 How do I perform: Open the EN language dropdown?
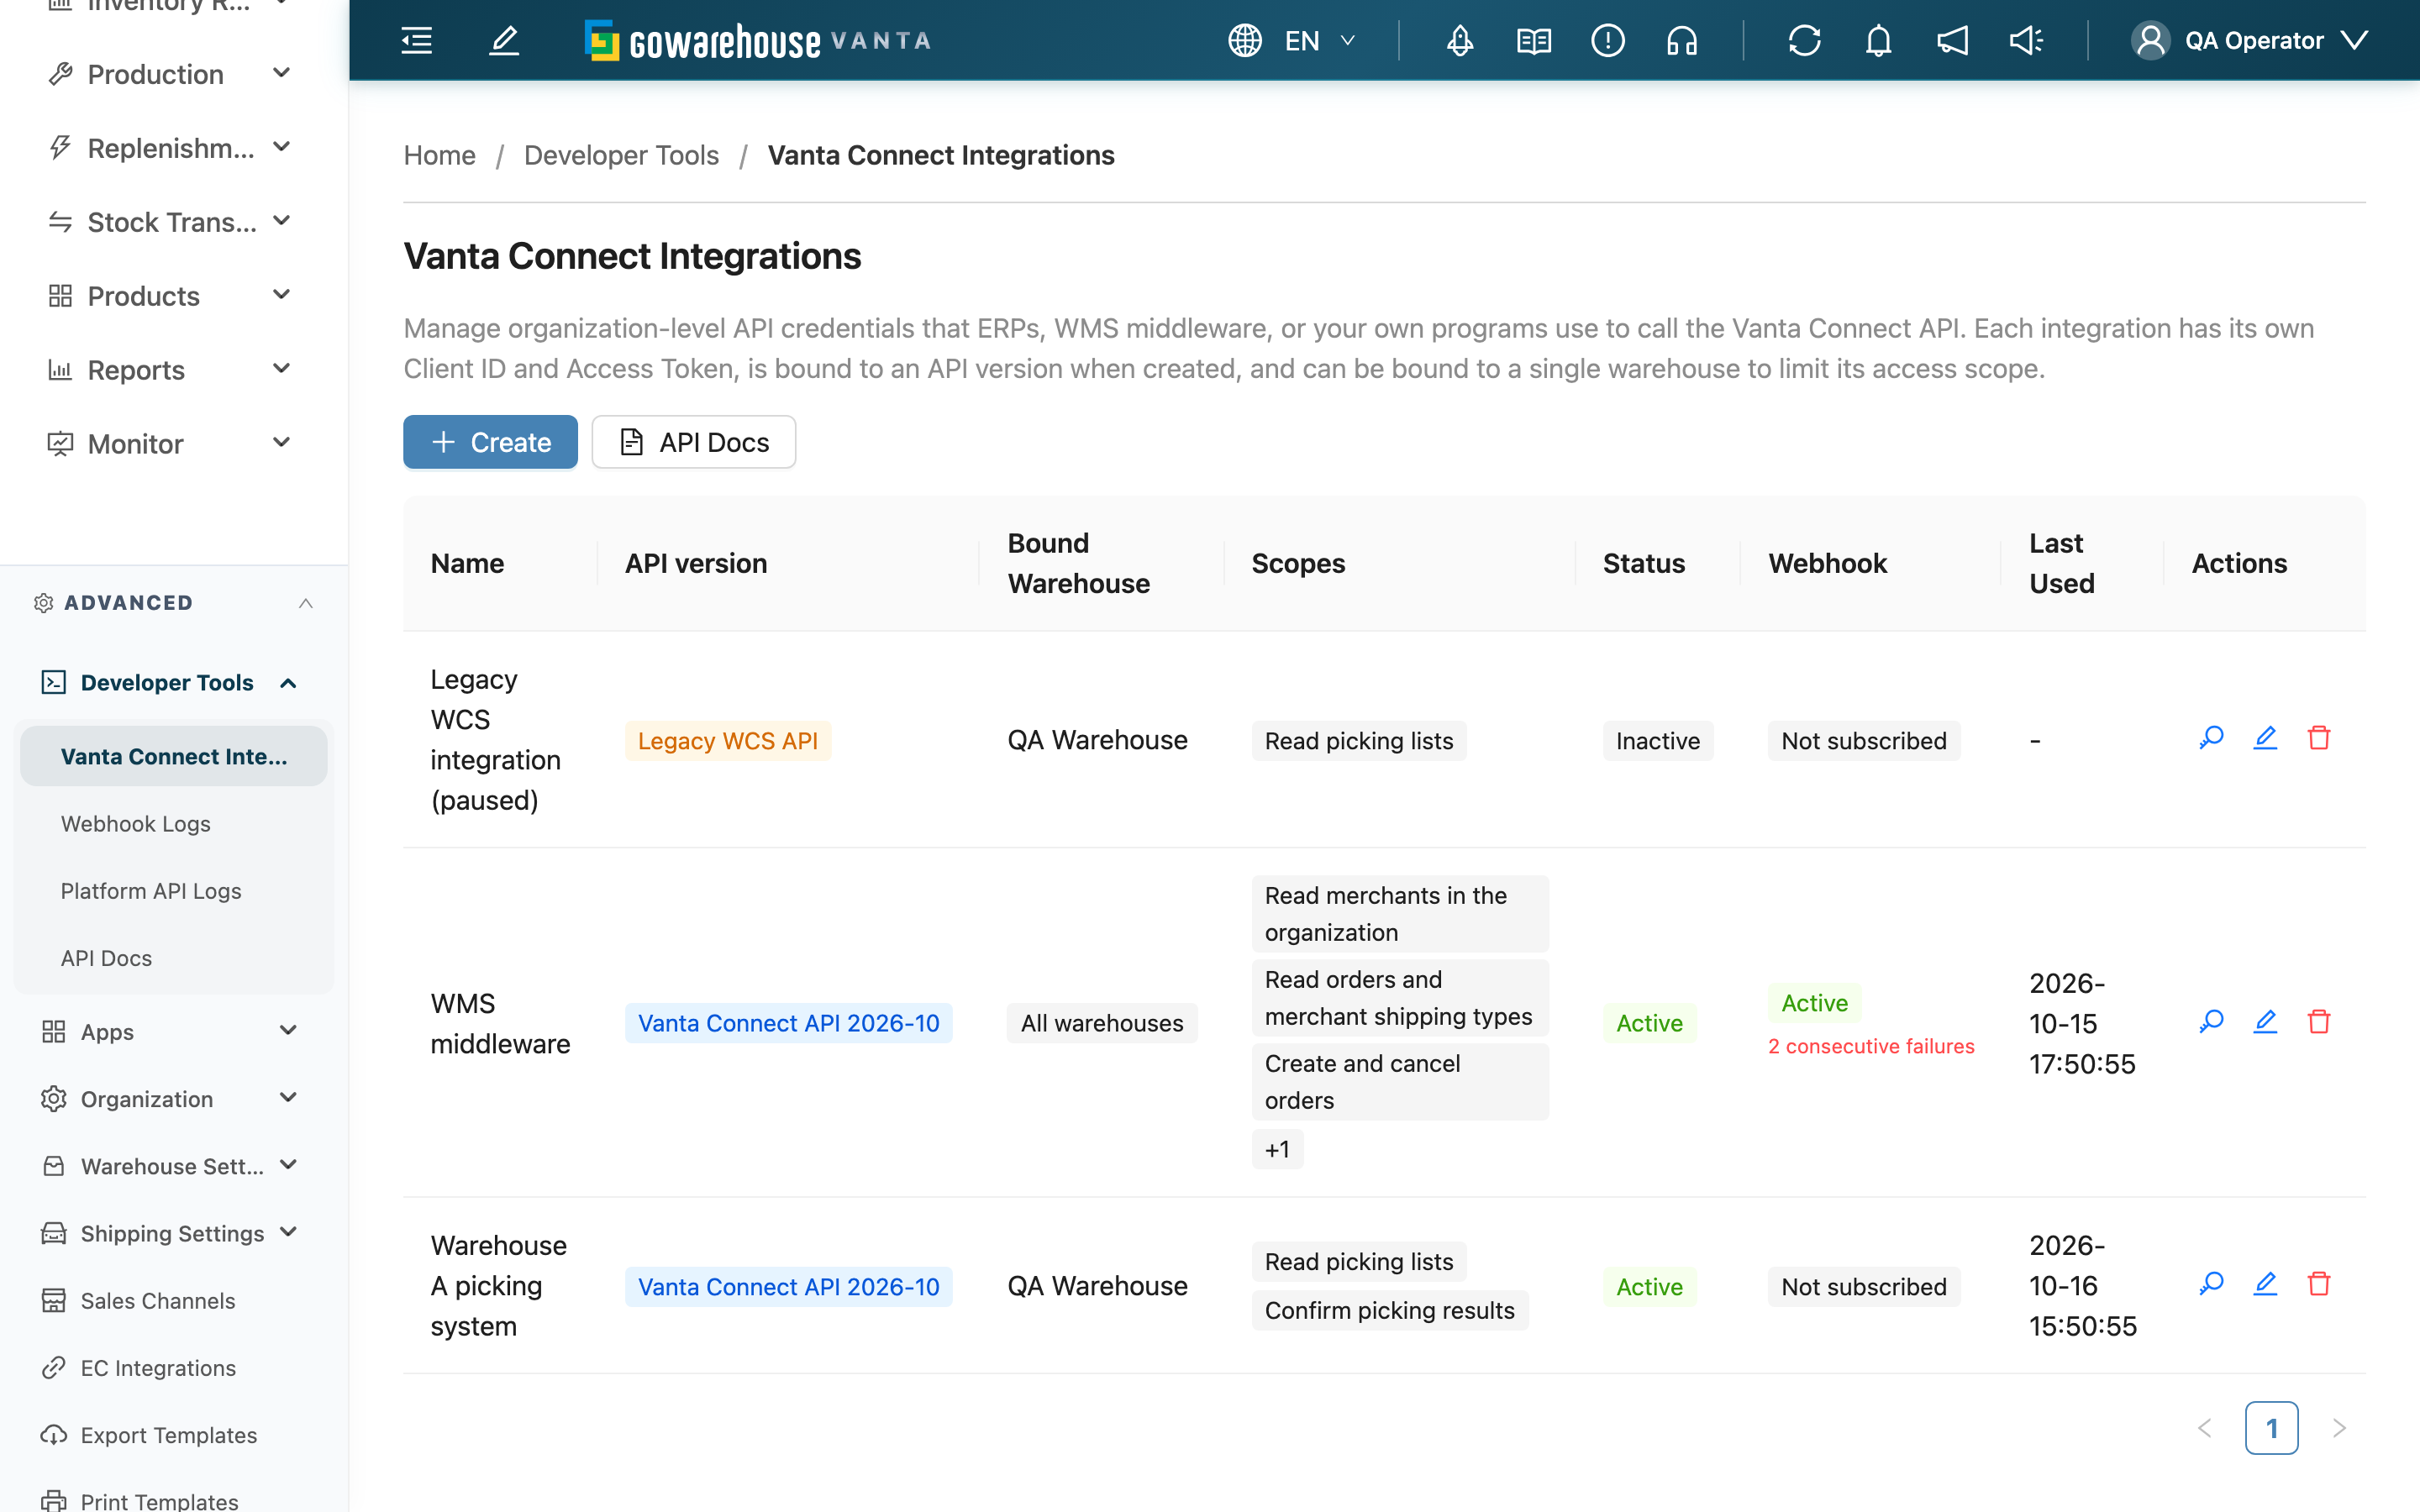coord(1292,41)
